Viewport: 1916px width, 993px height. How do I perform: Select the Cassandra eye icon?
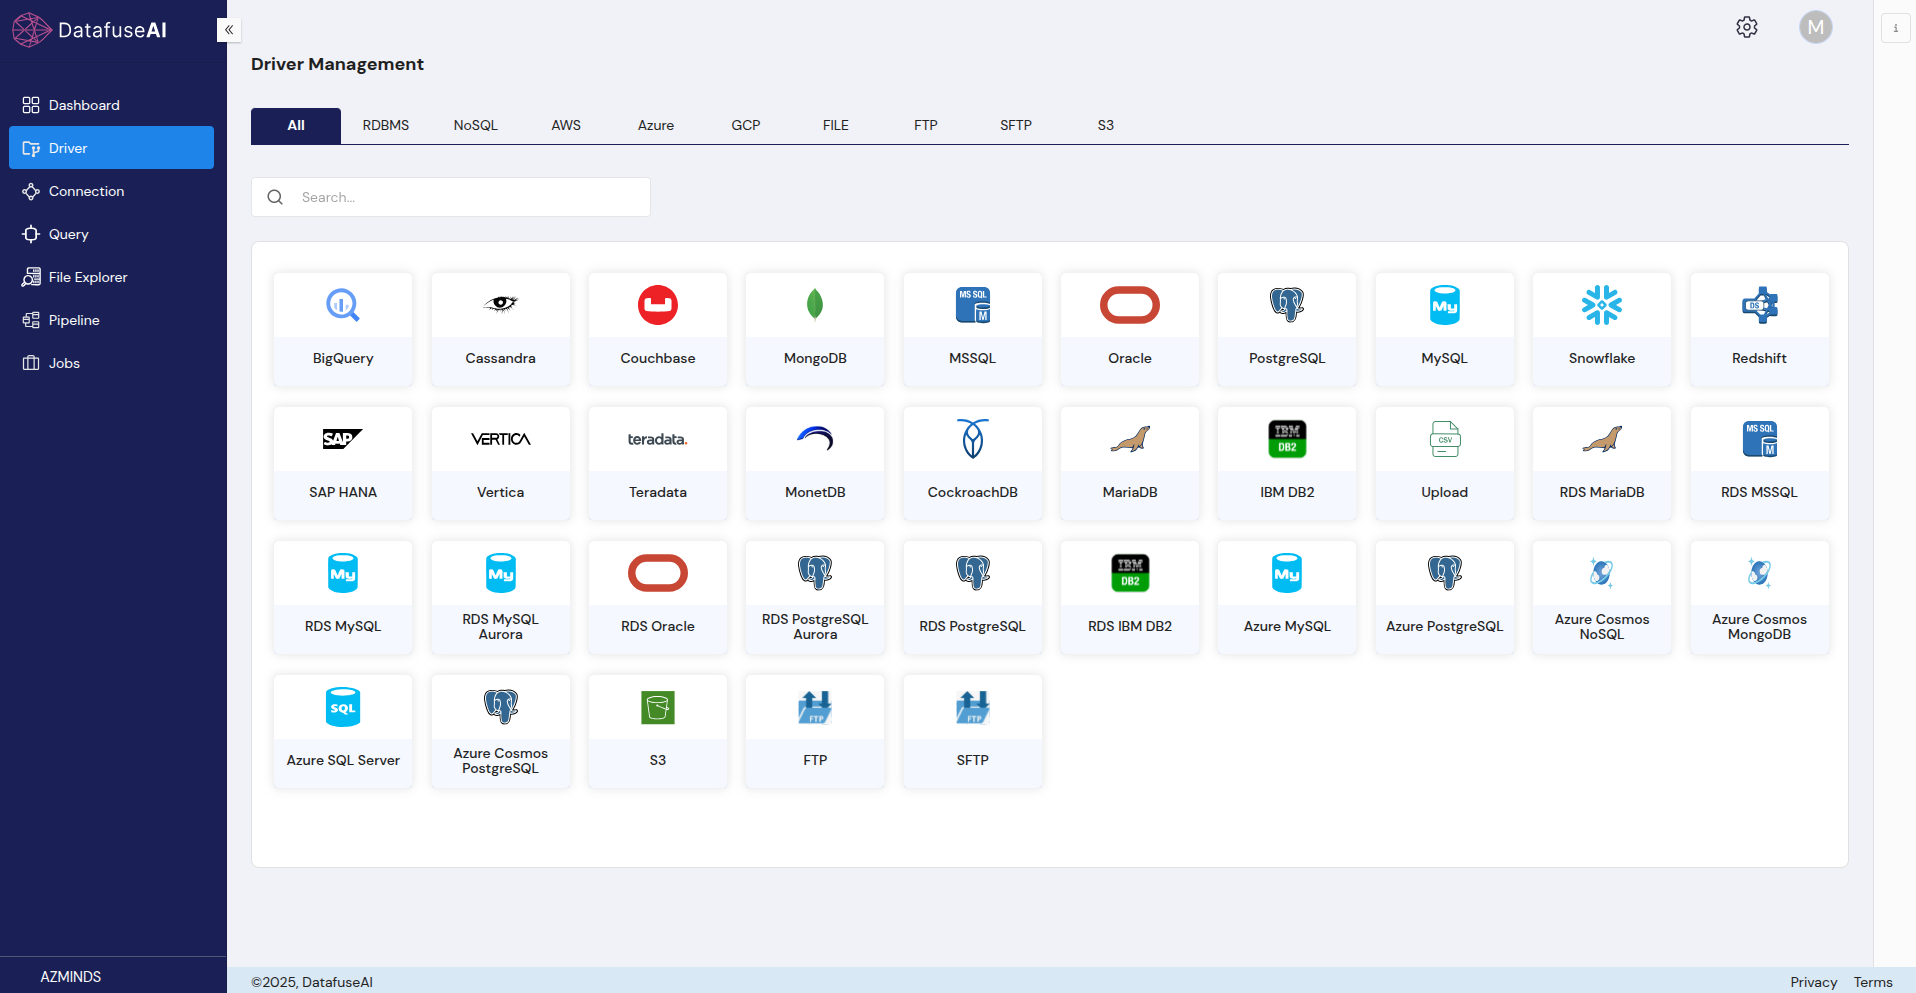tap(500, 304)
